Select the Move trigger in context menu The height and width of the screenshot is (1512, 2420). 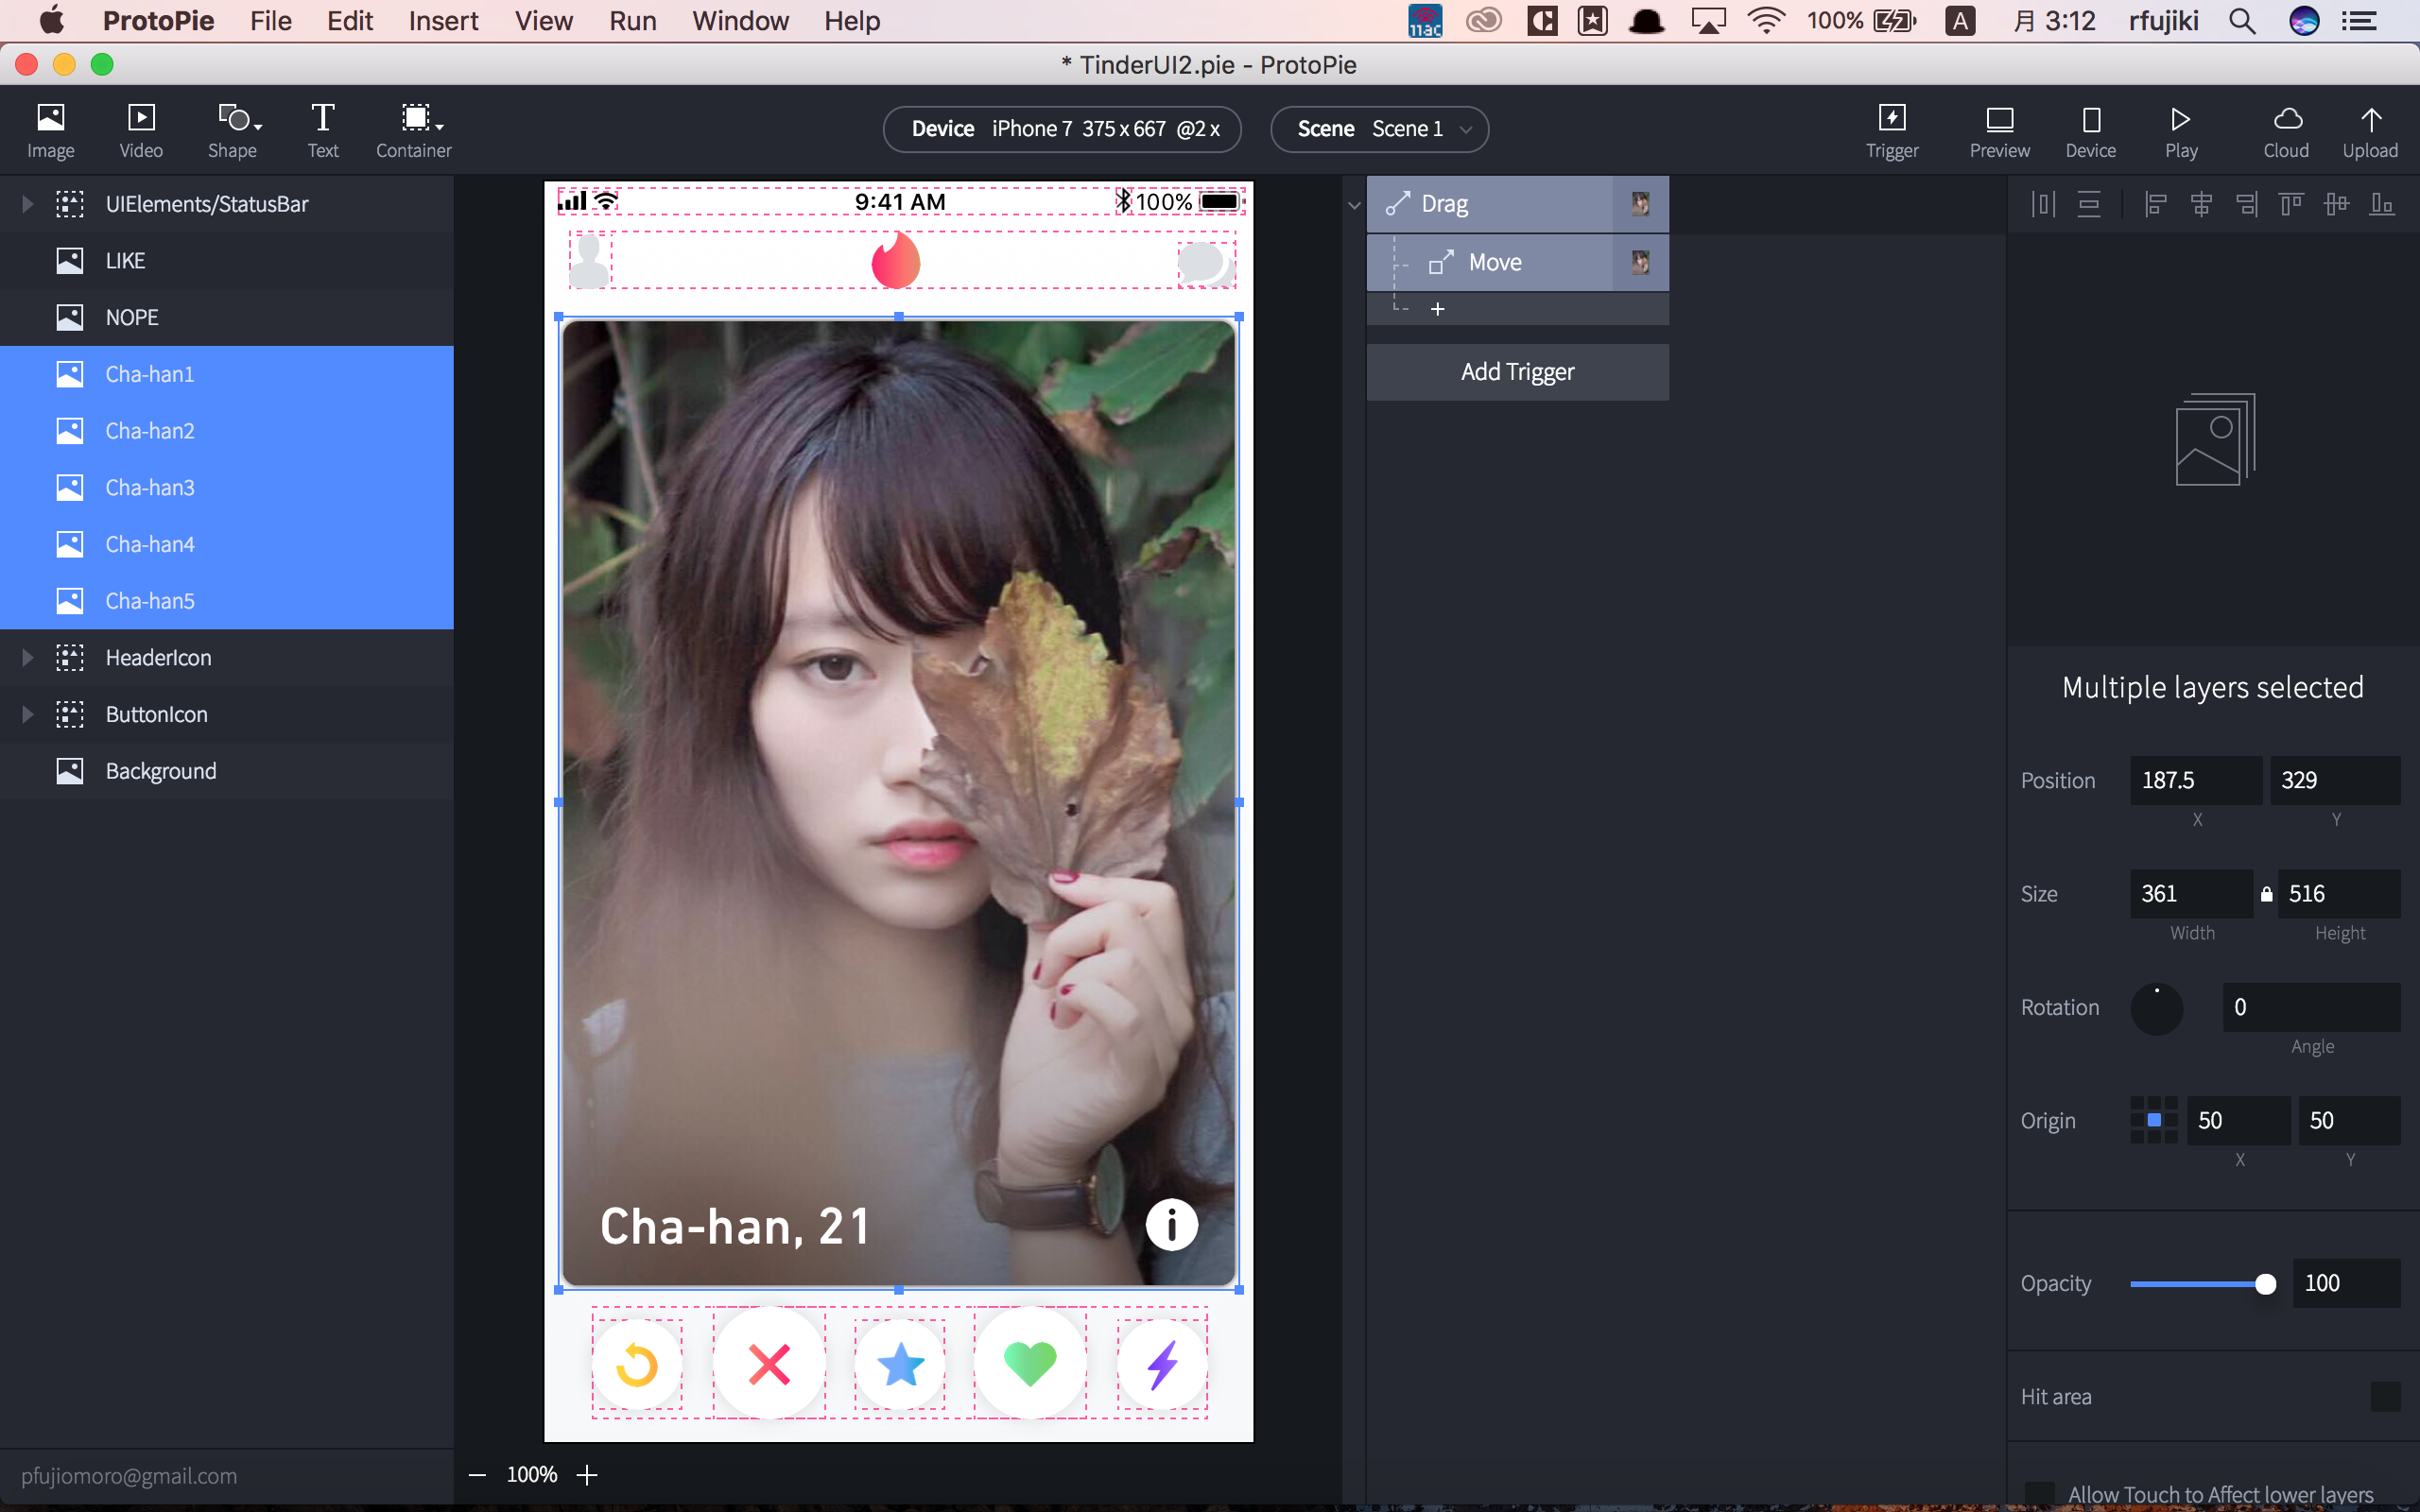pyautogui.click(x=1515, y=261)
